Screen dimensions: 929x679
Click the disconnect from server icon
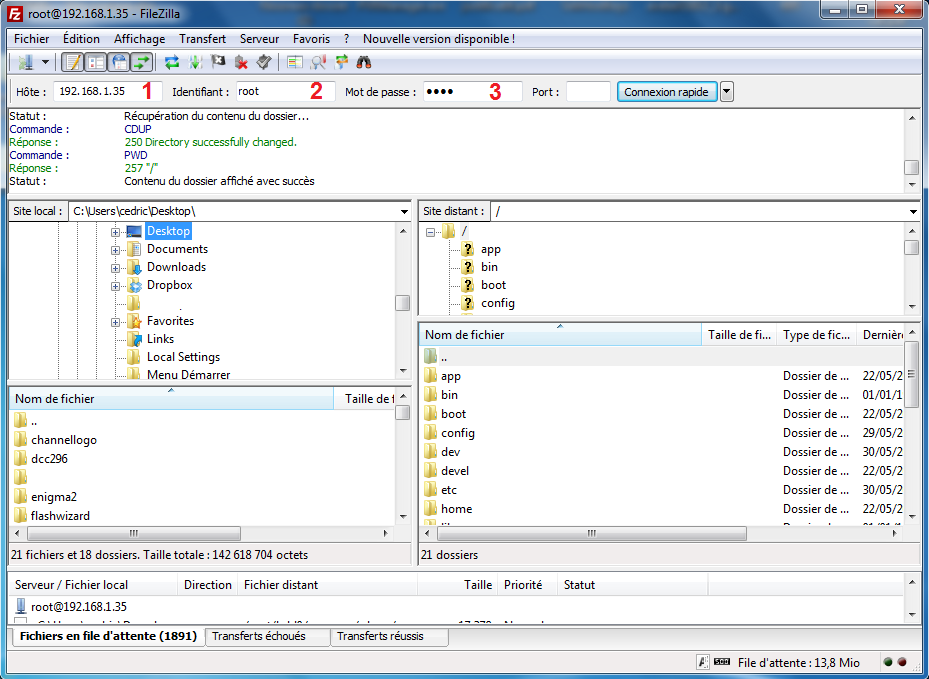click(241, 62)
